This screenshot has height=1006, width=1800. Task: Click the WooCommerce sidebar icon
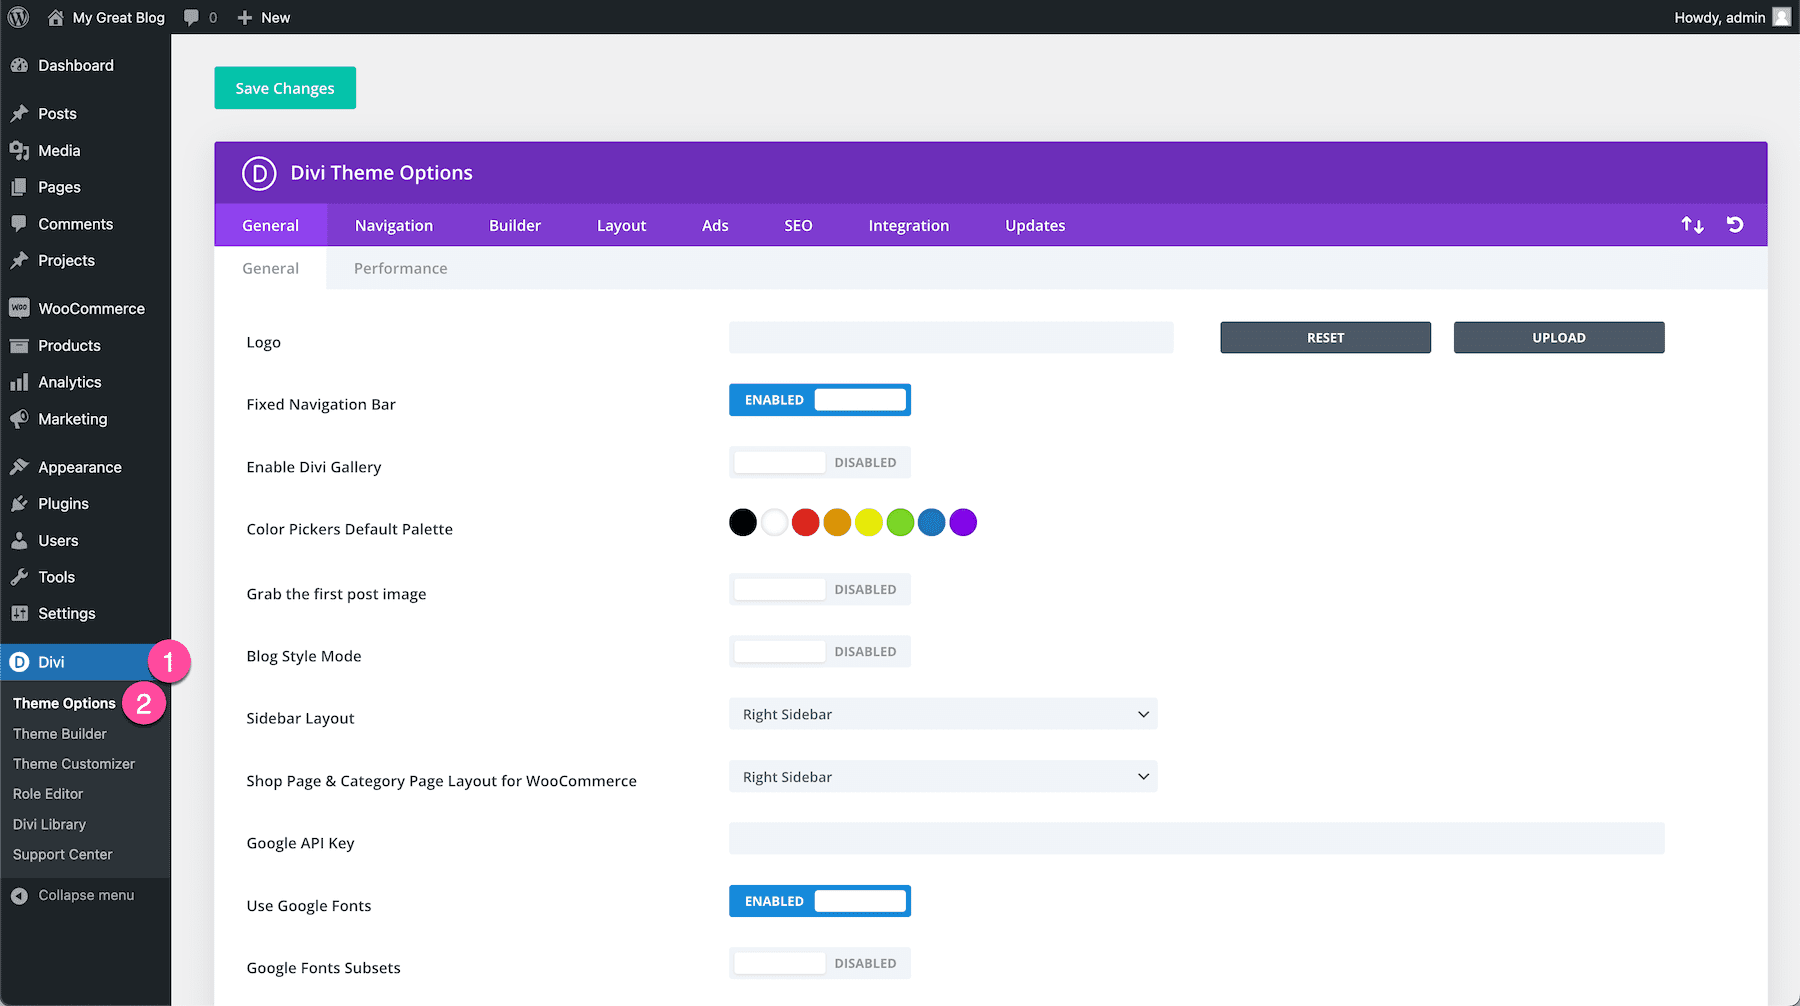19,308
